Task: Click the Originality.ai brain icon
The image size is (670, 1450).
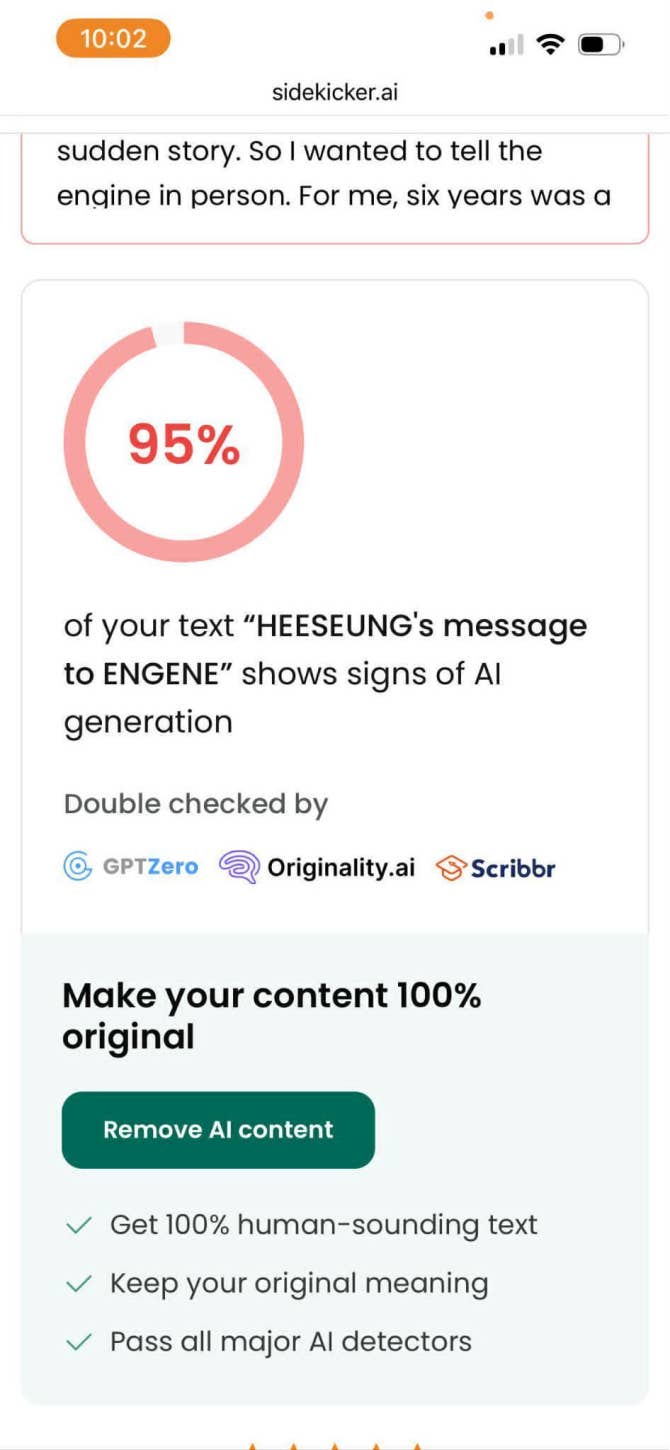Action: [238, 867]
